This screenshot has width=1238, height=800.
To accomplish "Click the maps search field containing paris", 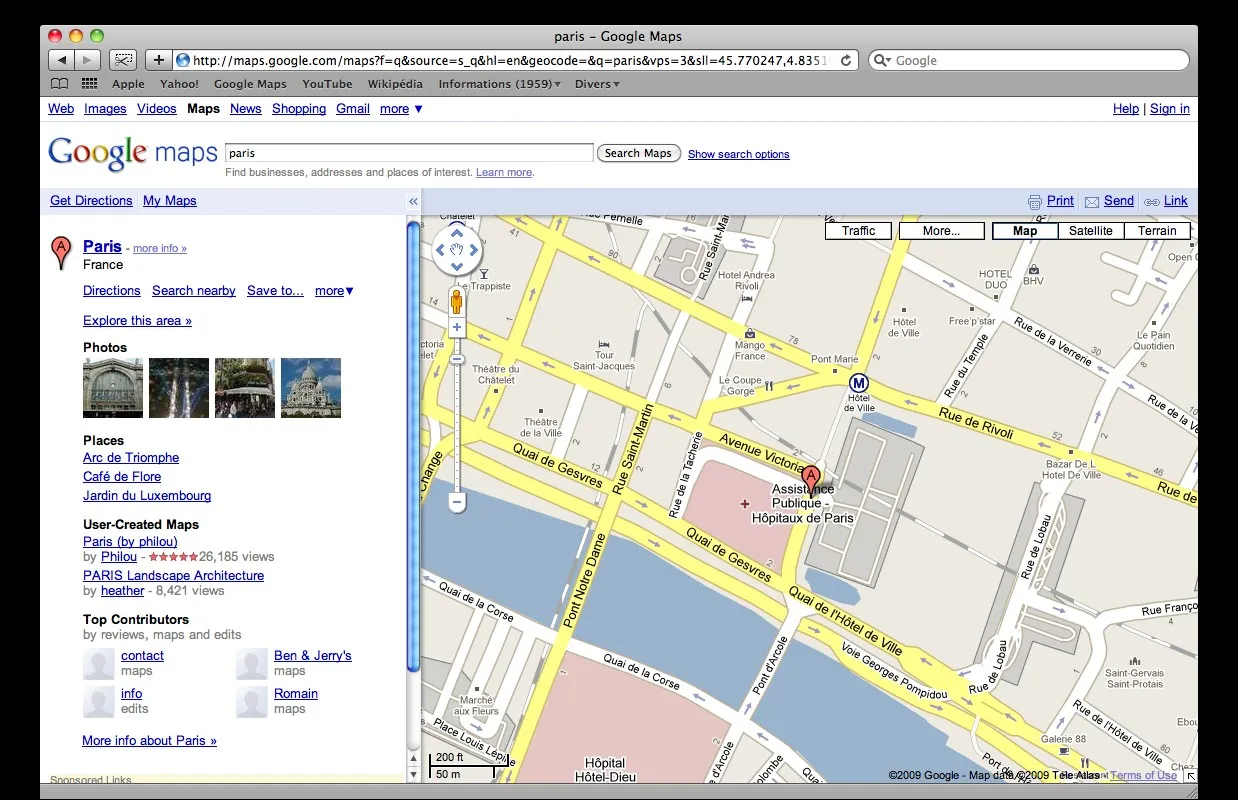I will coord(409,153).
